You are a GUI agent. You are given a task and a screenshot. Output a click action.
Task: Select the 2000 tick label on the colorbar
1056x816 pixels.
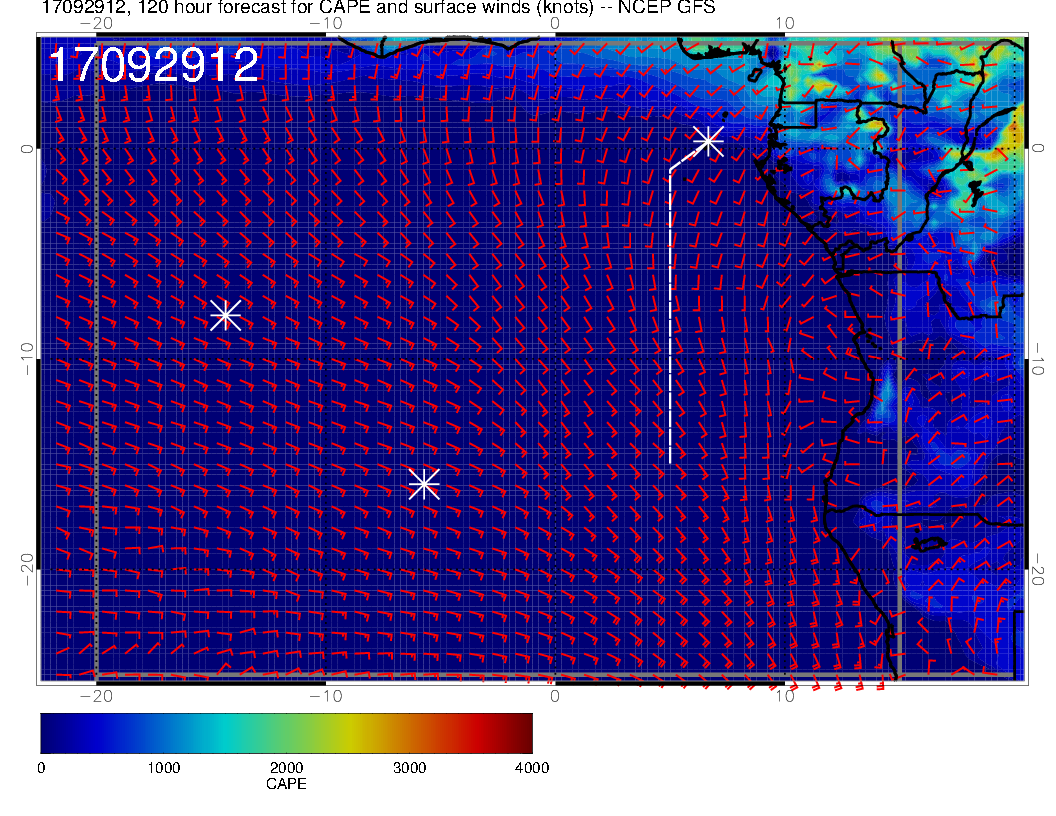pyautogui.click(x=286, y=768)
